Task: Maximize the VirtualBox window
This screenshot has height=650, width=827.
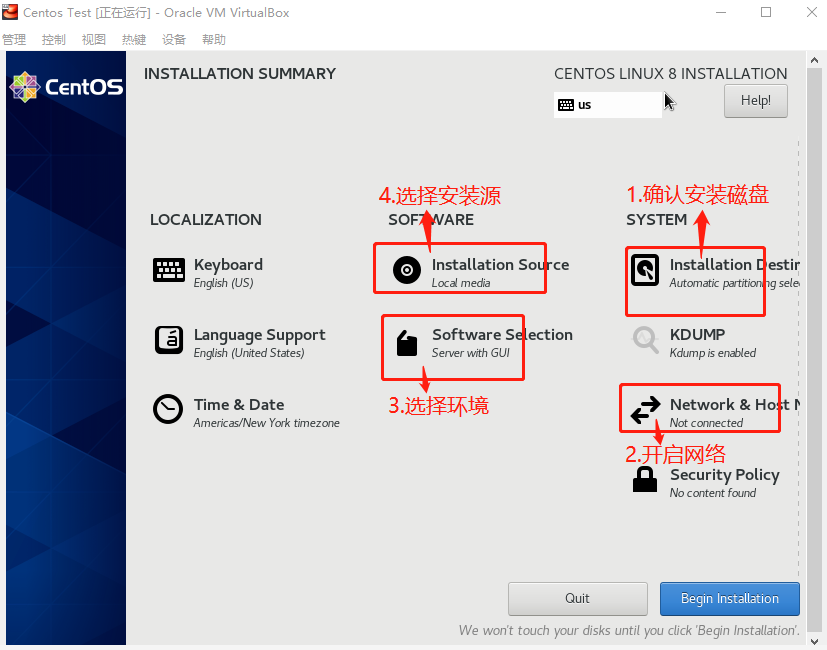Action: [x=766, y=12]
